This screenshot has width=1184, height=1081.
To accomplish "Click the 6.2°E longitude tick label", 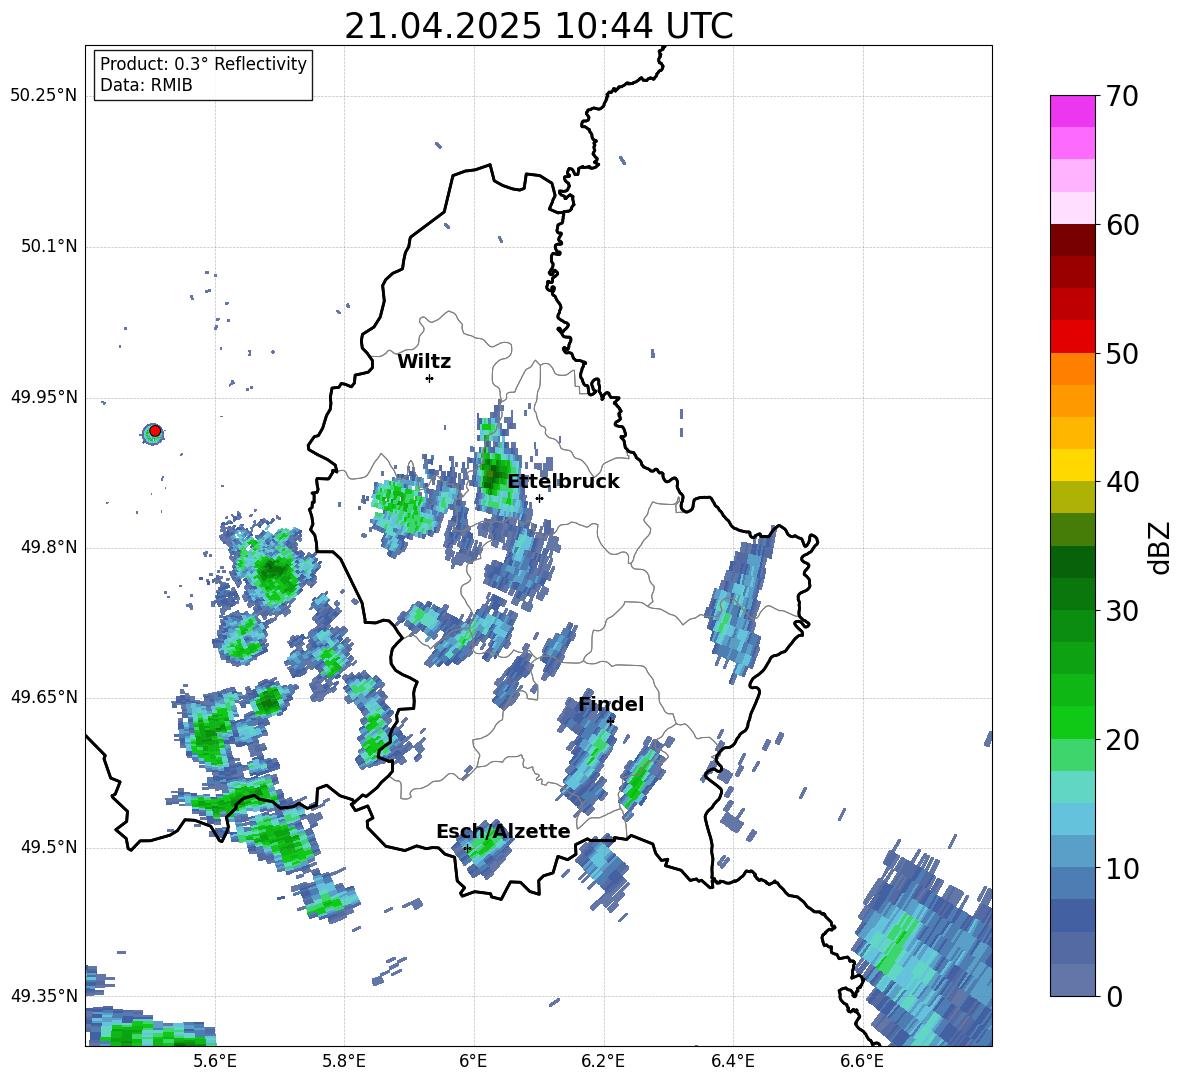I will (x=603, y=1061).
